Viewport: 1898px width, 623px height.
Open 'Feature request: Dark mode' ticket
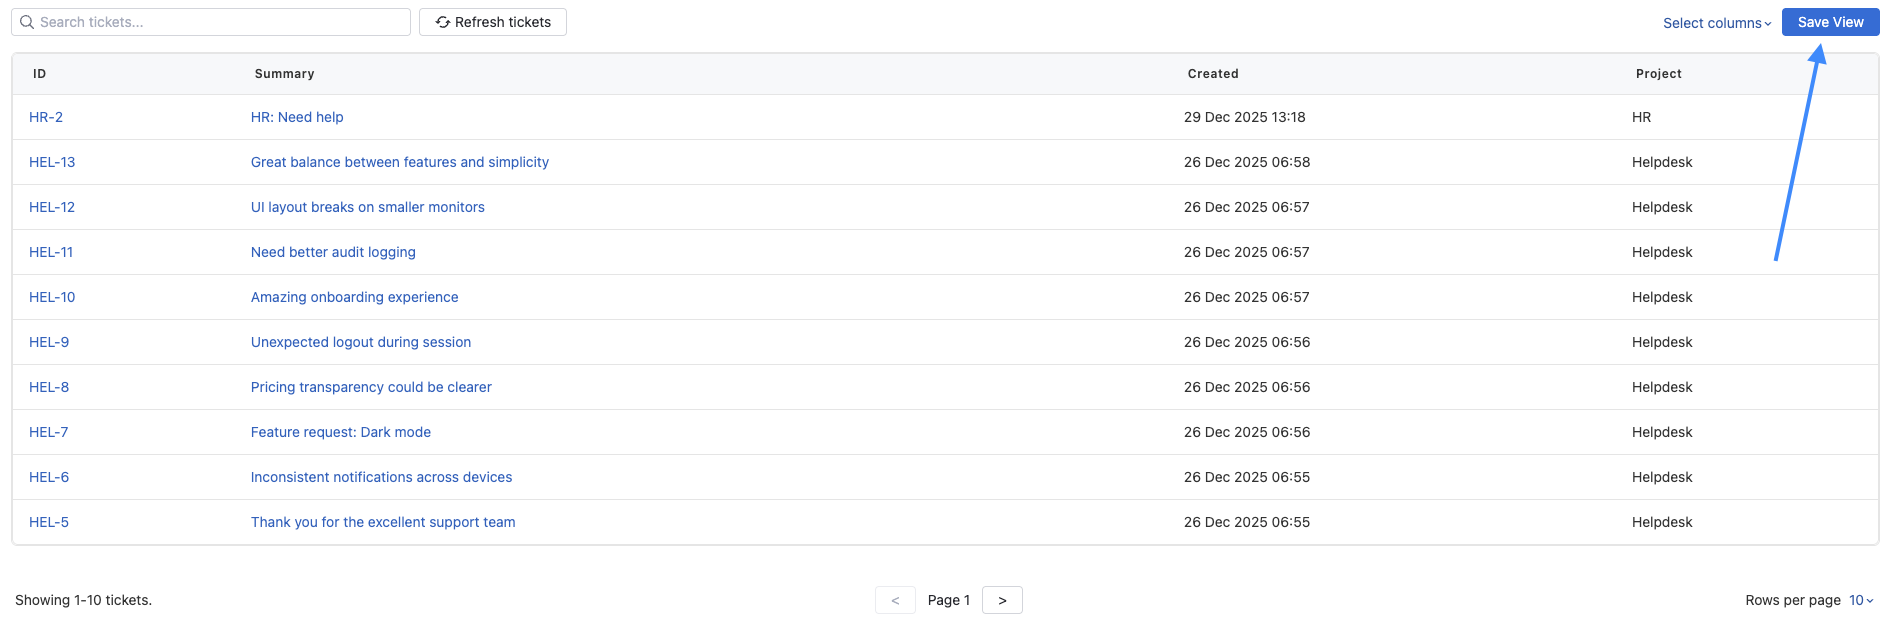(x=340, y=432)
